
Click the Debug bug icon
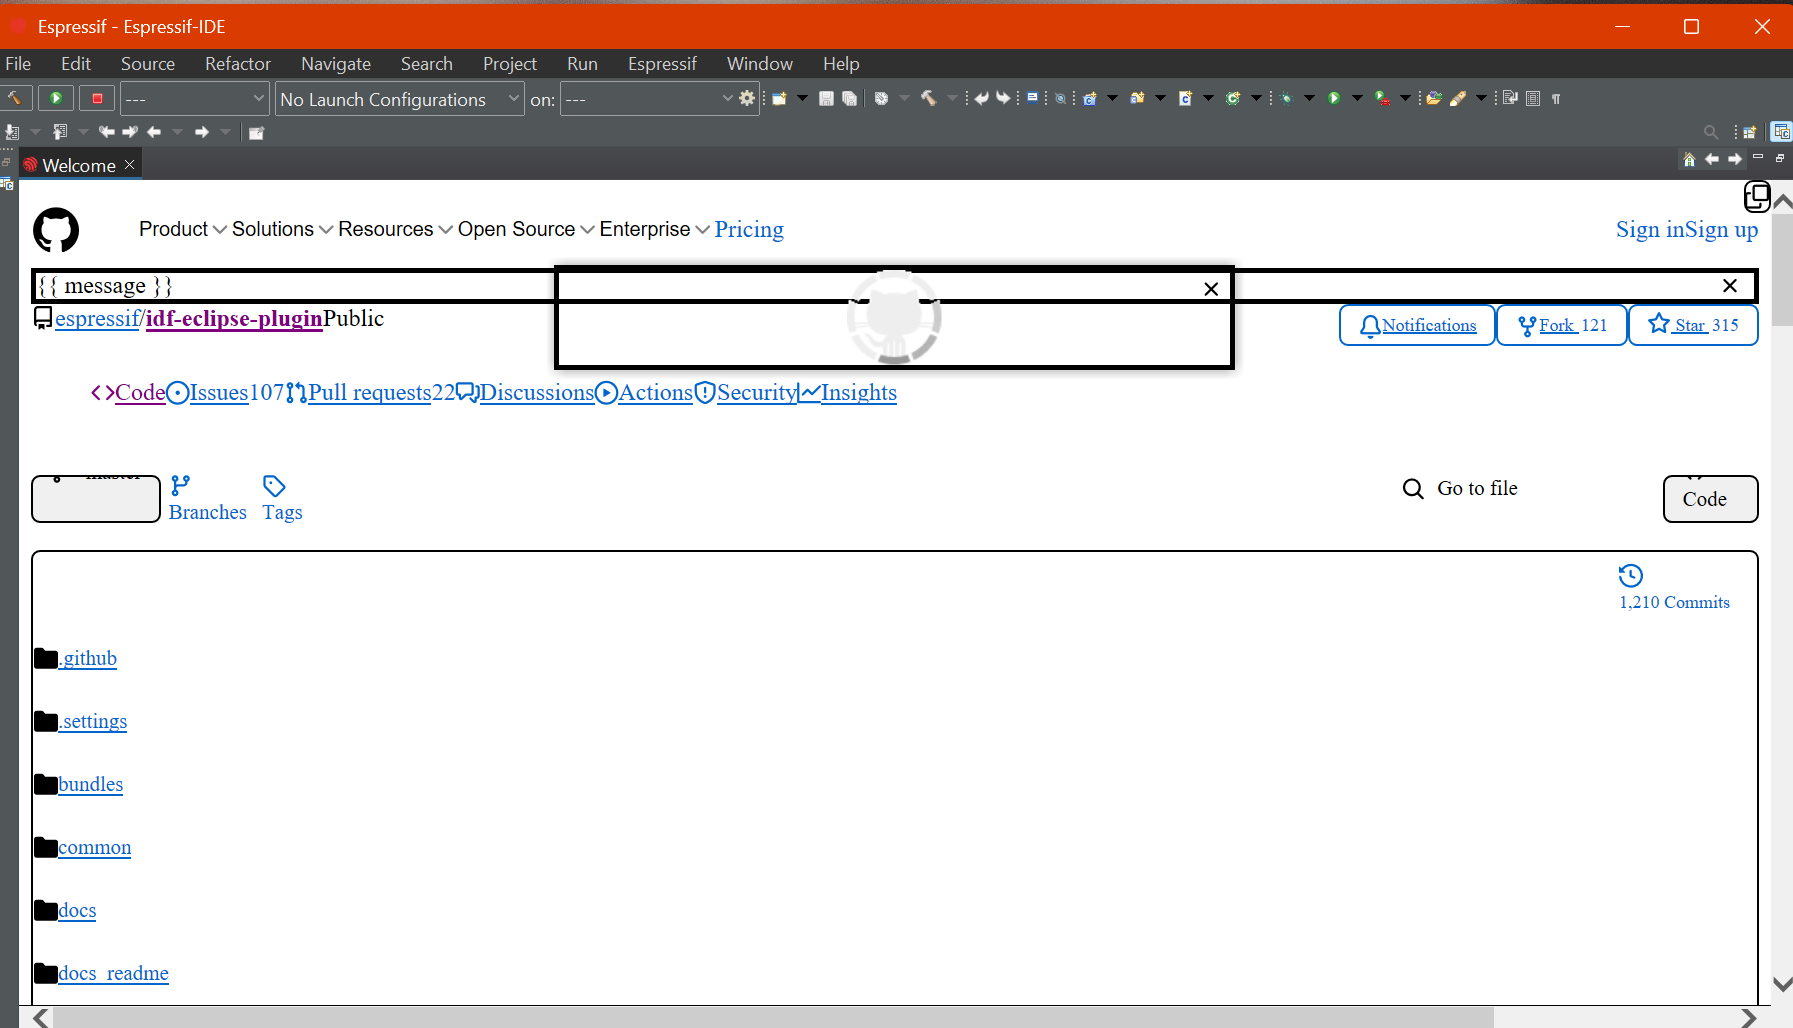(x=1287, y=98)
